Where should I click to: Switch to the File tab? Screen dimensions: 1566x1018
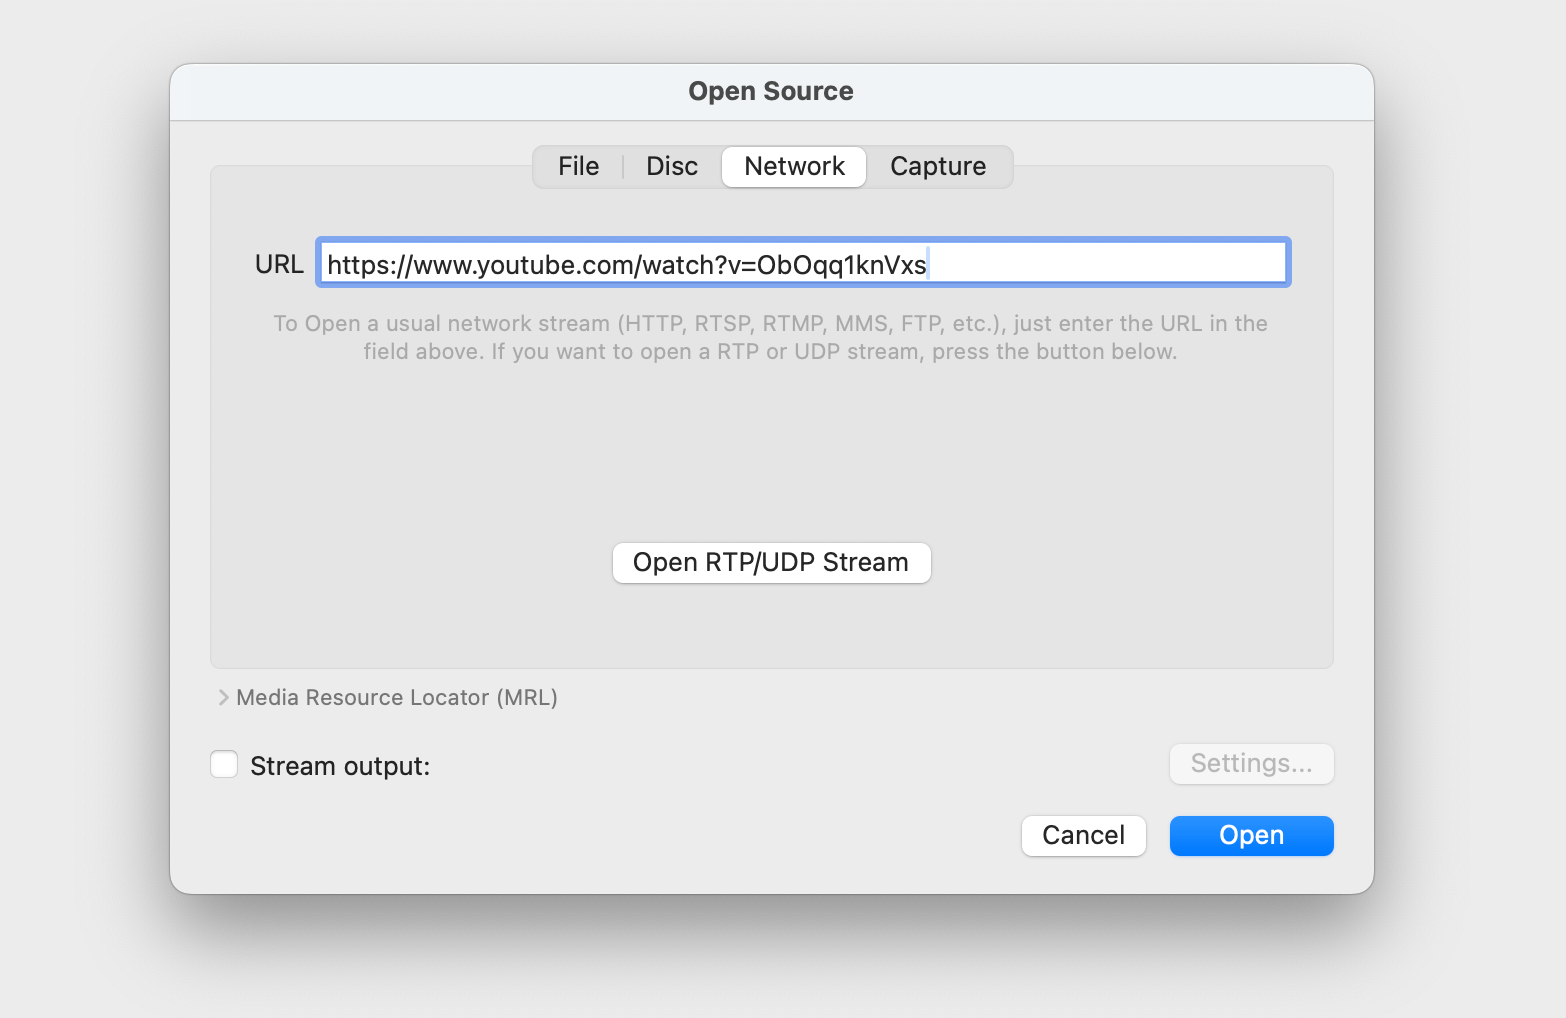pyautogui.click(x=578, y=166)
